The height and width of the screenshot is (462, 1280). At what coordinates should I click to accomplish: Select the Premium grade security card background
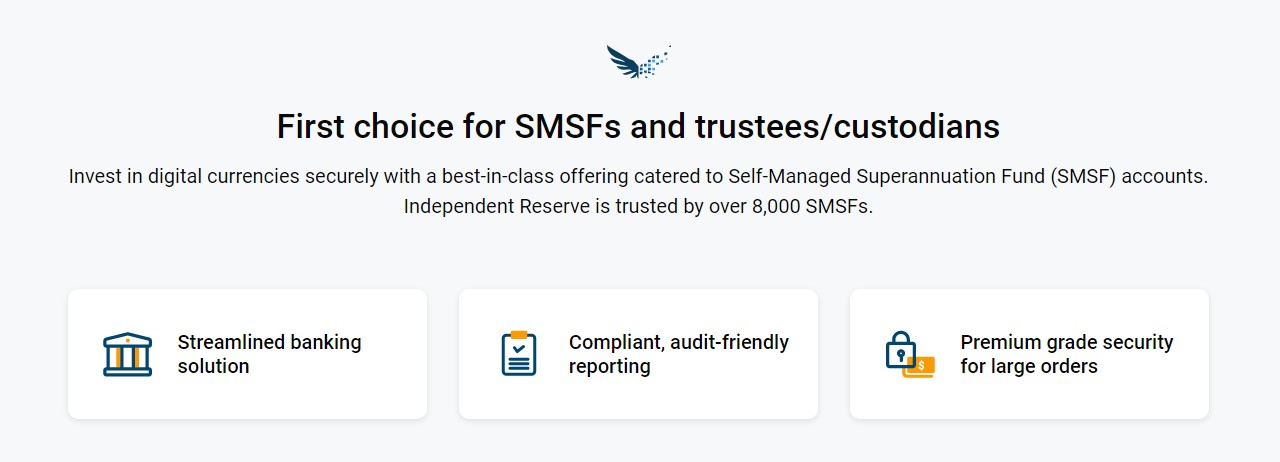coord(1029,354)
